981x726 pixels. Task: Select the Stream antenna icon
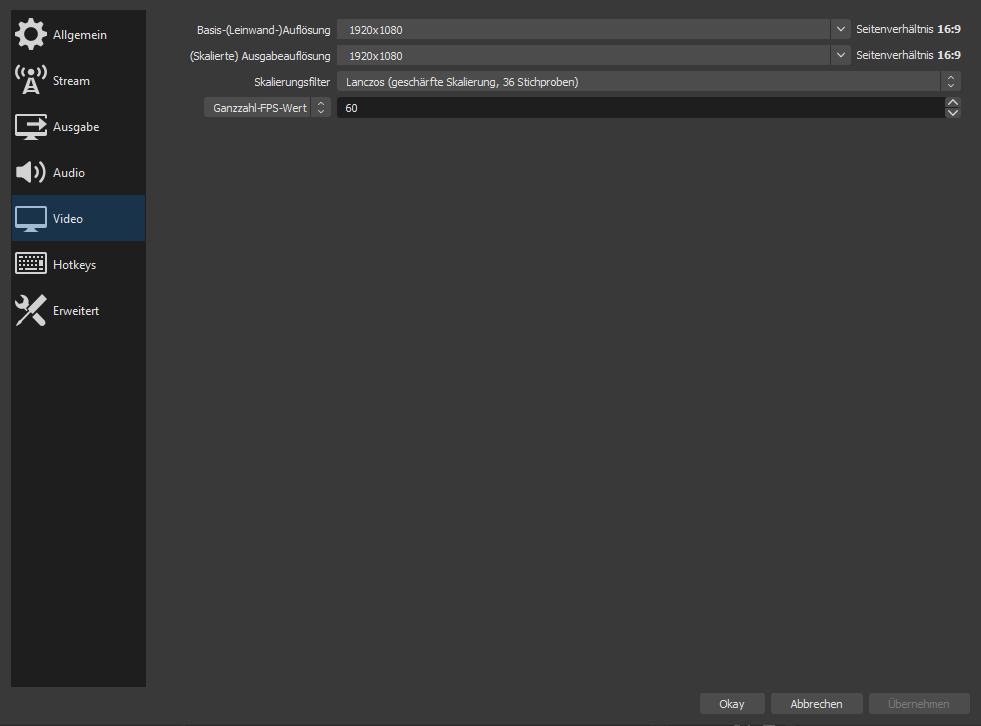click(x=30, y=81)
